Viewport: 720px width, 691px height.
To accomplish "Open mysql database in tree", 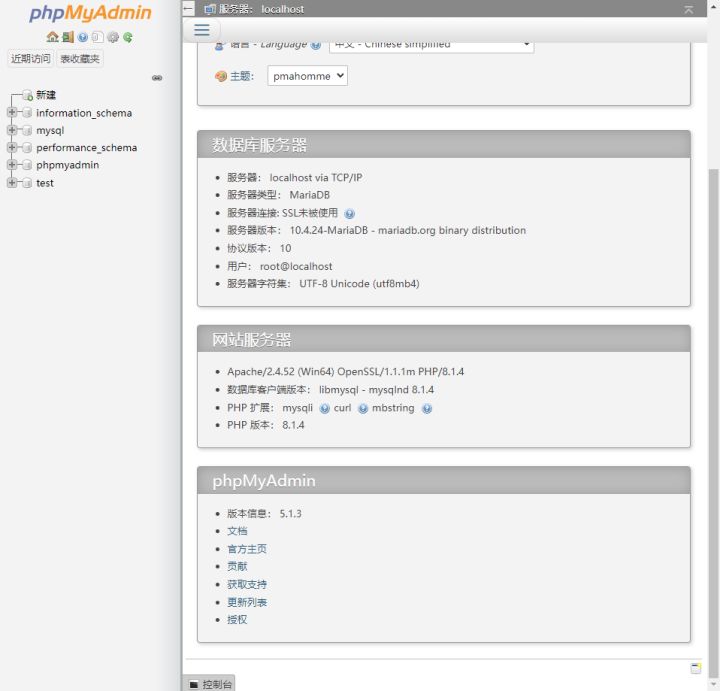I will 50,130.
